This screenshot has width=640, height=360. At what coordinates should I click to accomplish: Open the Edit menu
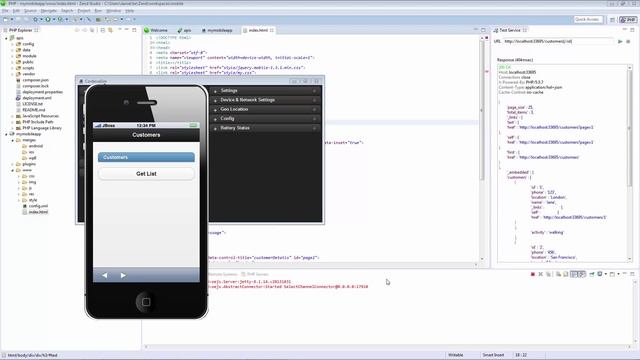click(x=16, y=11)
